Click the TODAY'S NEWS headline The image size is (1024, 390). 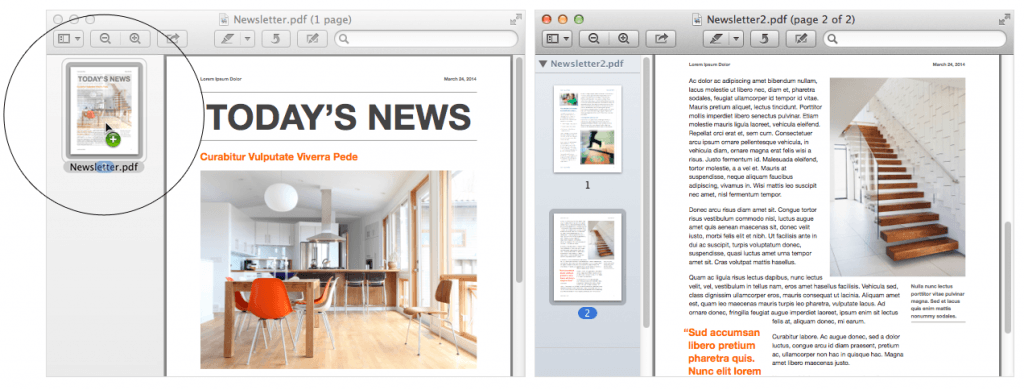click(x=338, y=118)
